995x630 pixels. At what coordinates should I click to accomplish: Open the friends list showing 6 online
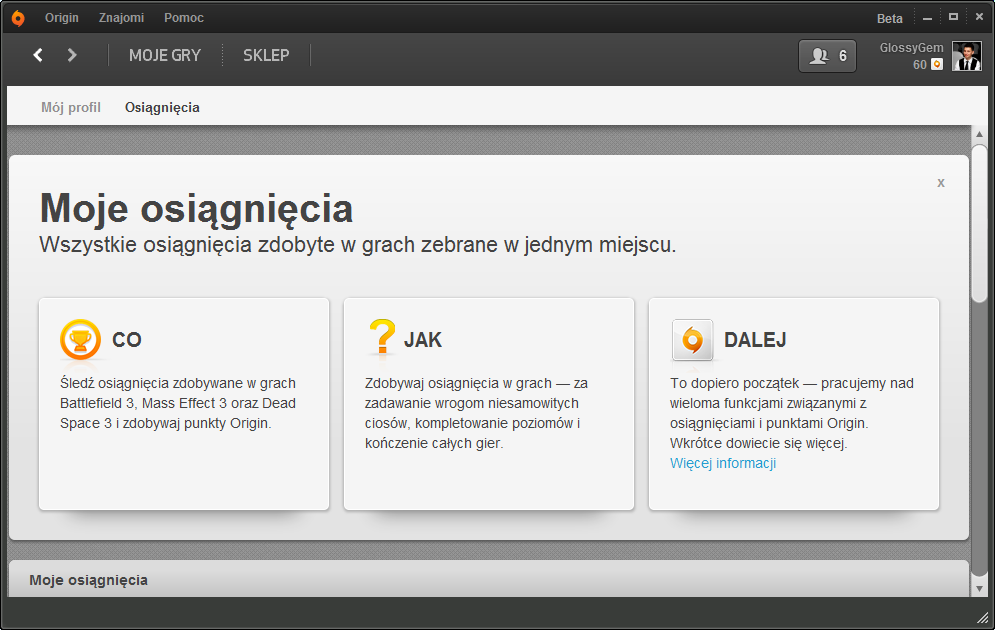[x=828, y=56]
